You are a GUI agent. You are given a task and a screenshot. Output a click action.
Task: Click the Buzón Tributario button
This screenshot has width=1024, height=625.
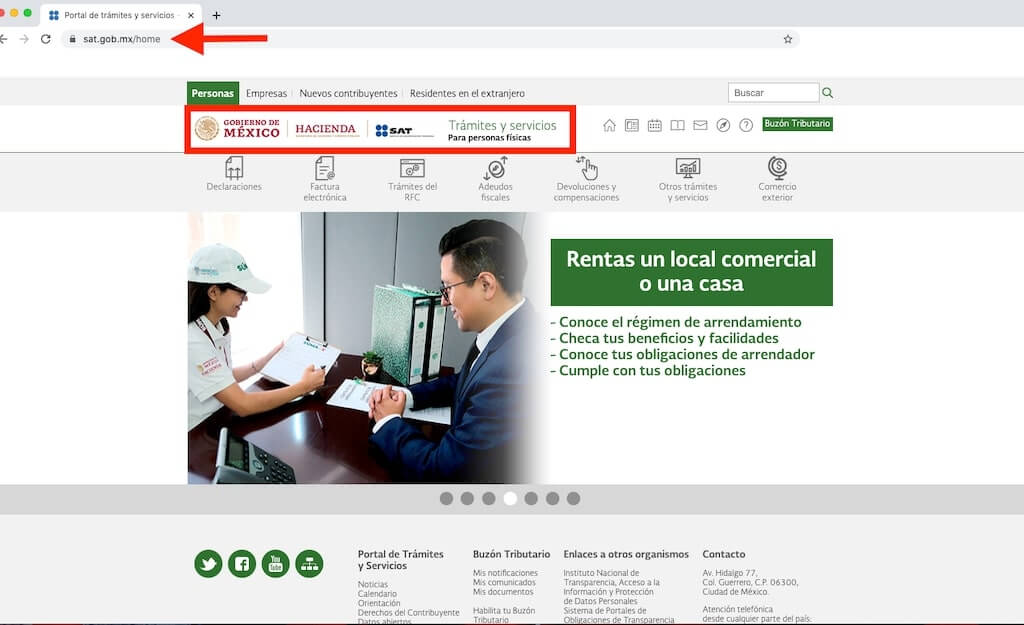(797, 124)
